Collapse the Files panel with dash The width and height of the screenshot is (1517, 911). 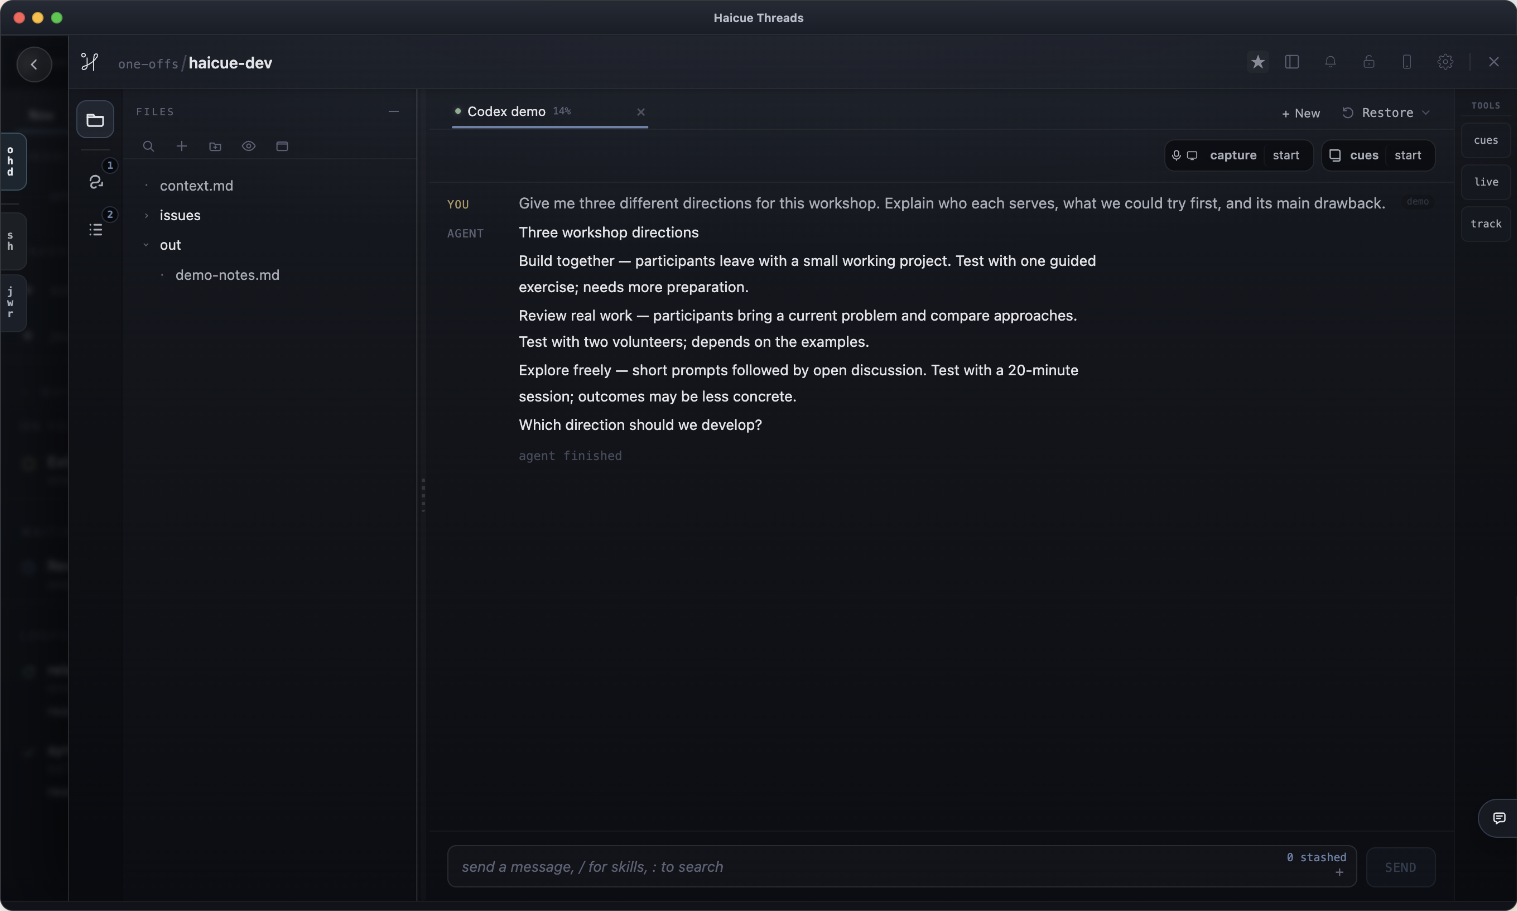(x=394, y=112)
